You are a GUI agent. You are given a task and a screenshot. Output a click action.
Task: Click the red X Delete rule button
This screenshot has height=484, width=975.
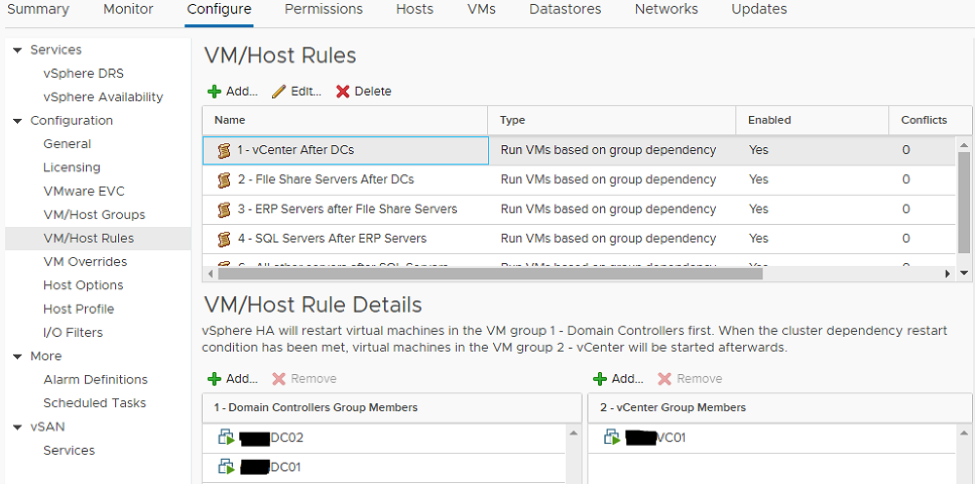click(363, 91)
